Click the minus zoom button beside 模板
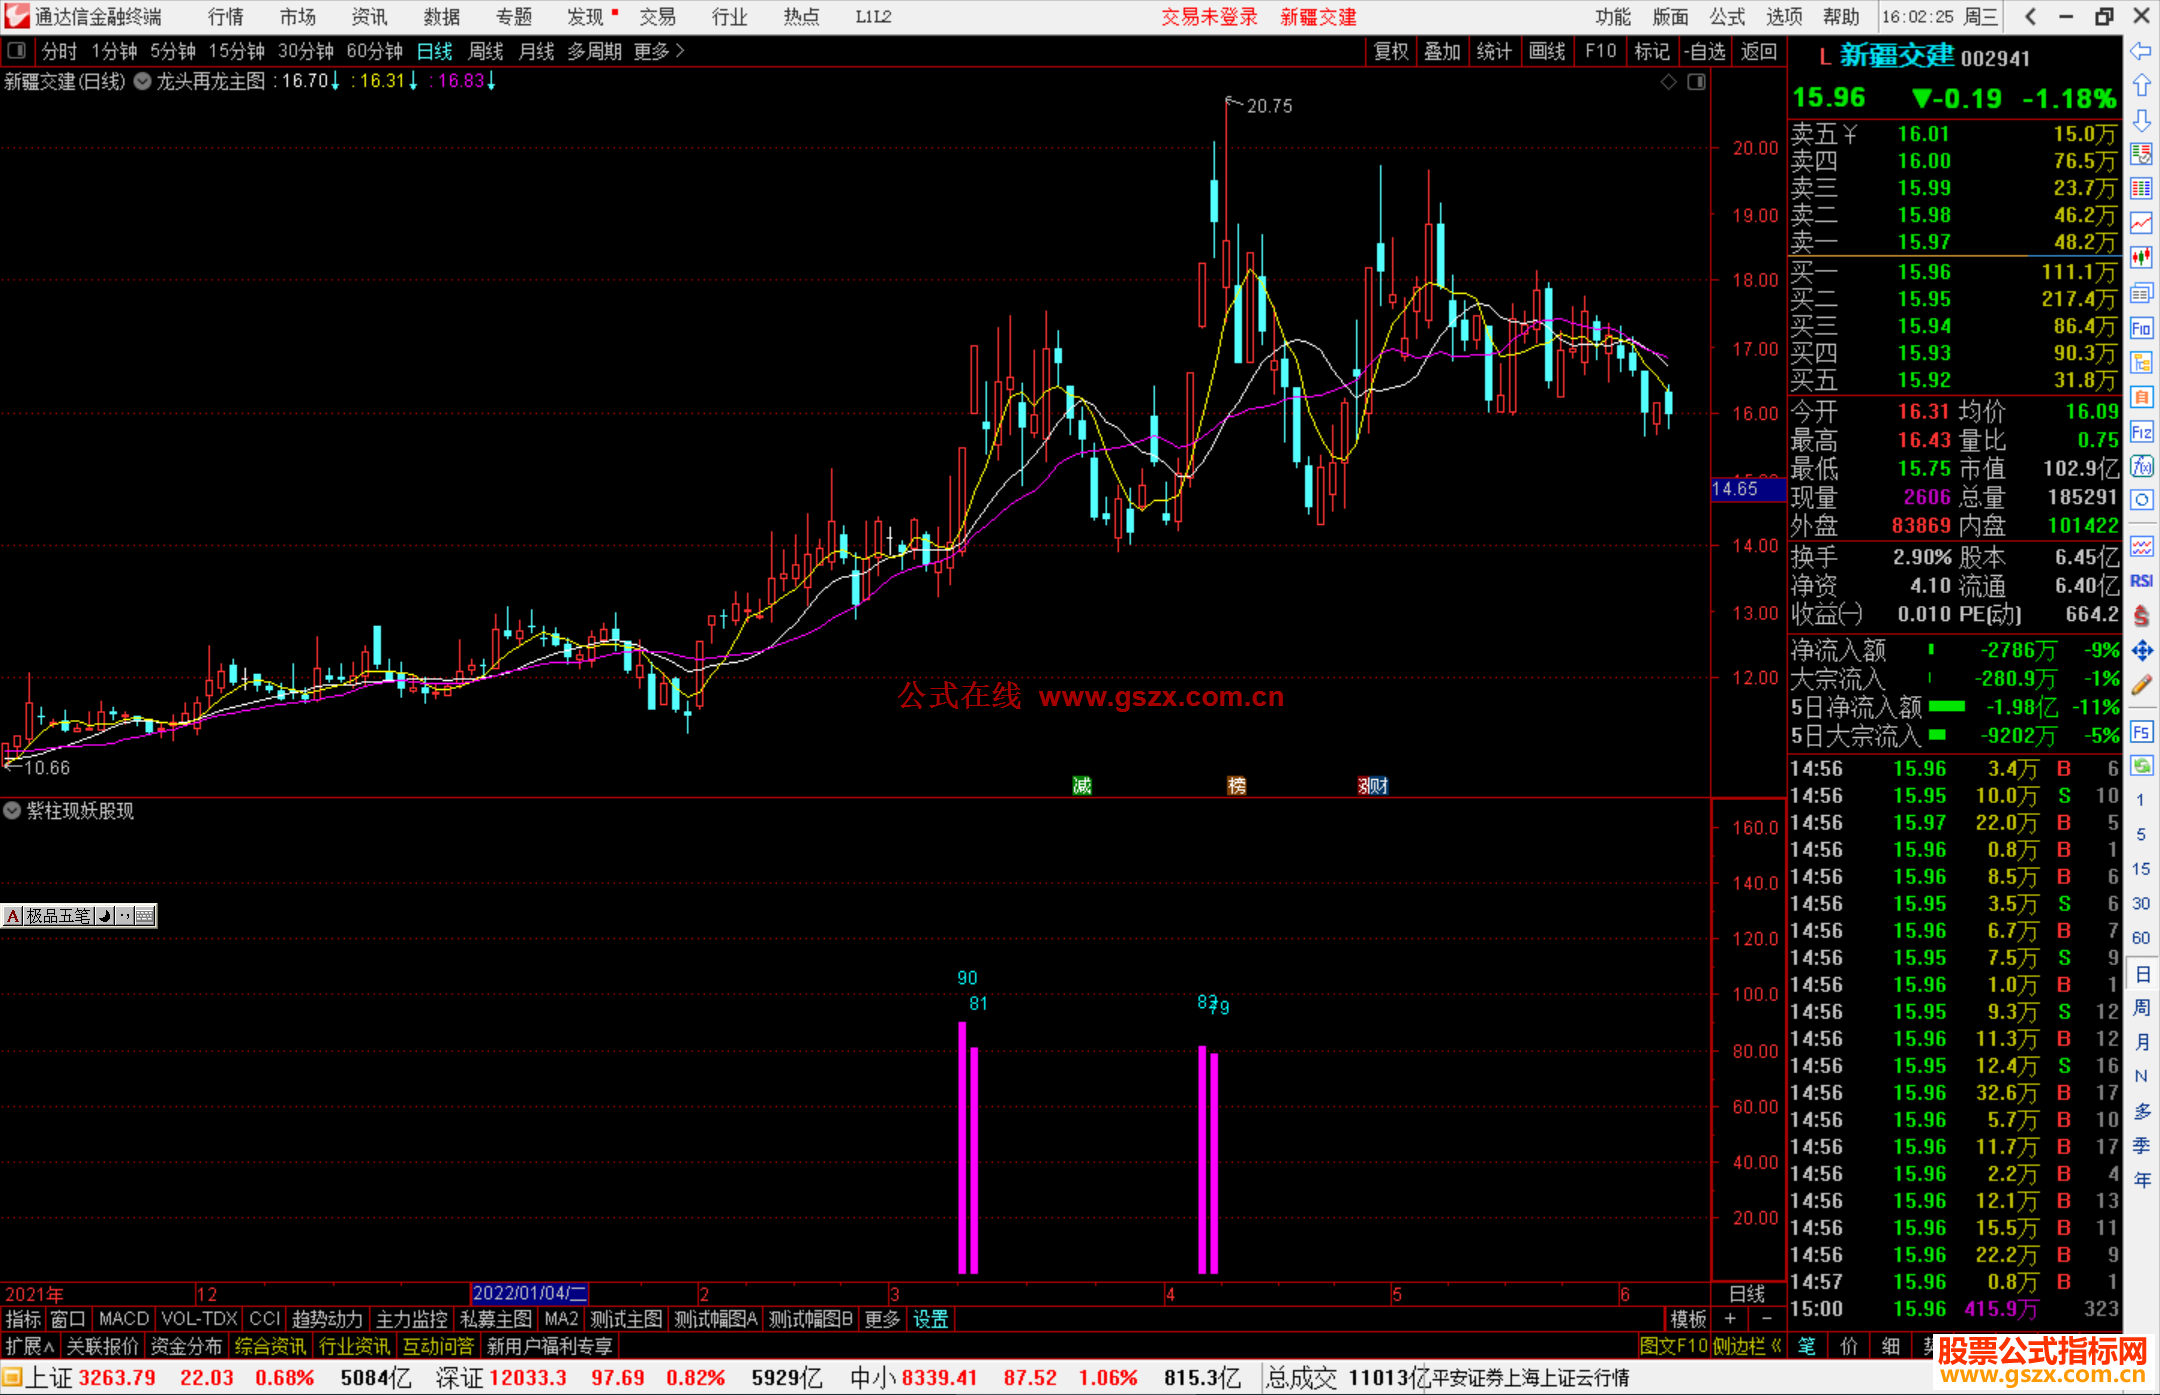The image size is (2160, 1395). click(1767, 1319)
